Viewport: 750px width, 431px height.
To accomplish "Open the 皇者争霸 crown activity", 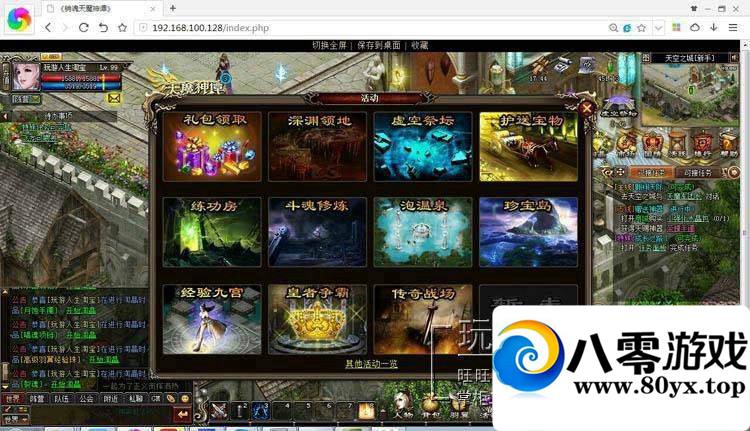I will [x=318, y=320].
